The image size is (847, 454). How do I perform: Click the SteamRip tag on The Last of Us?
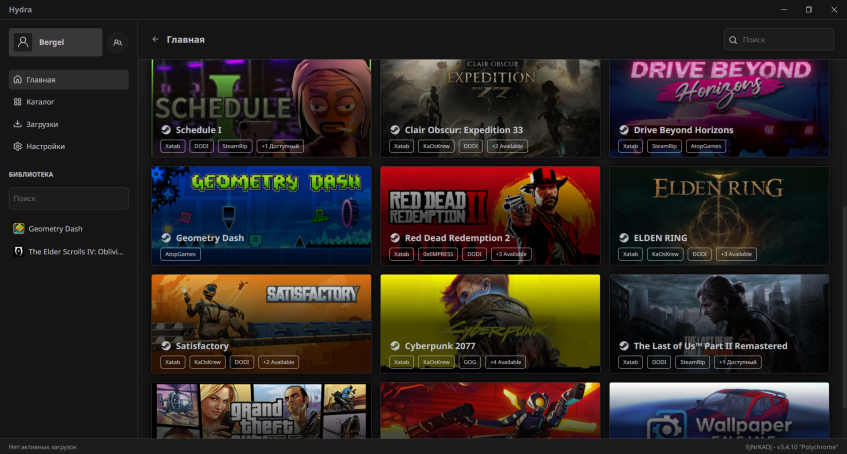(693, 362)
